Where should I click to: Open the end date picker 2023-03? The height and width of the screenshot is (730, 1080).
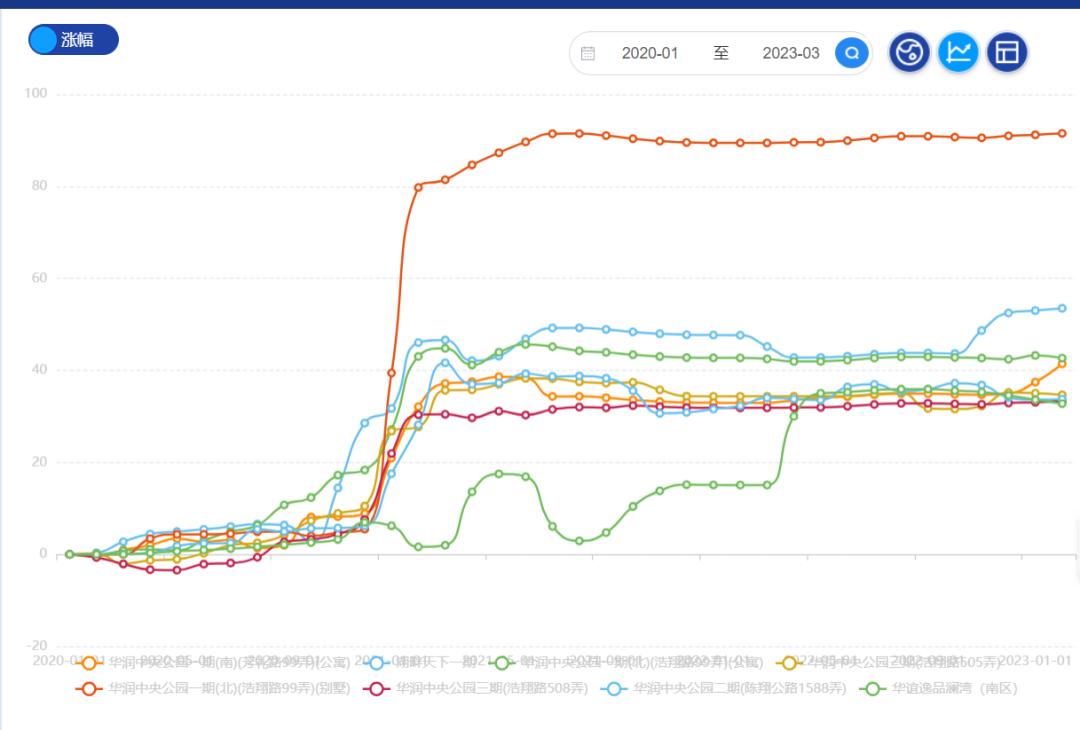(x=791, y=53)
